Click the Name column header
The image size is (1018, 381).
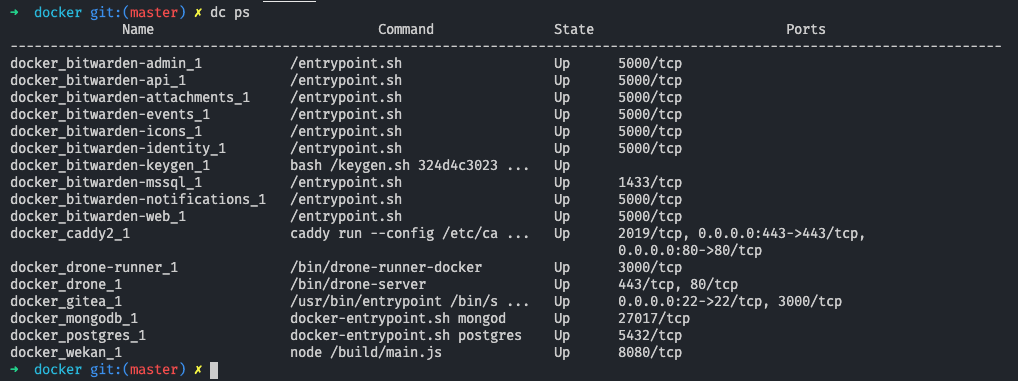click(138, 30)
